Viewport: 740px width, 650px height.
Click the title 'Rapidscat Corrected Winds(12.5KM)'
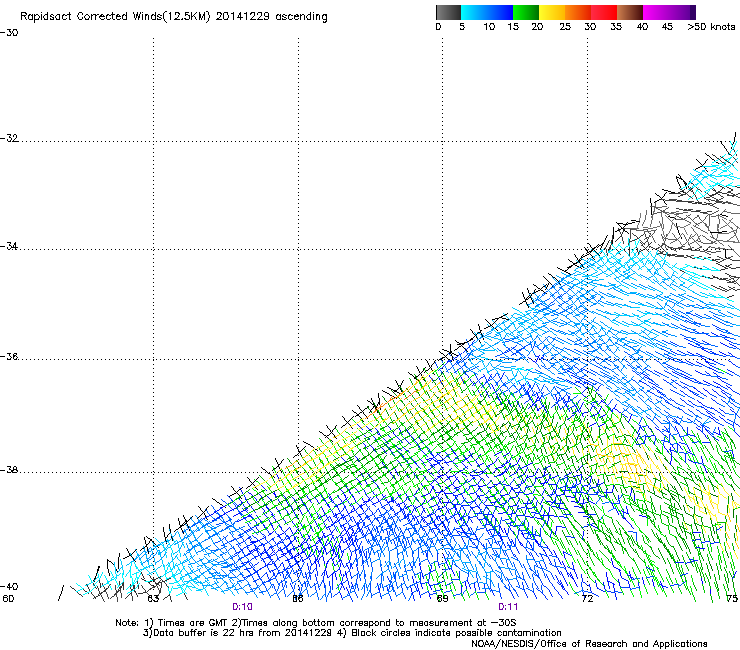pos(115,17)
